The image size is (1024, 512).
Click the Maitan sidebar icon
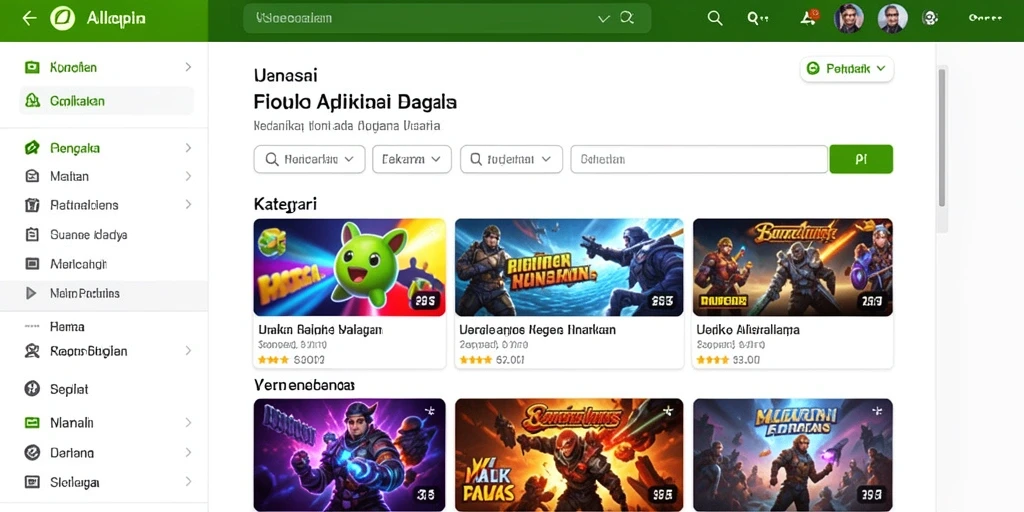[31, 176]
